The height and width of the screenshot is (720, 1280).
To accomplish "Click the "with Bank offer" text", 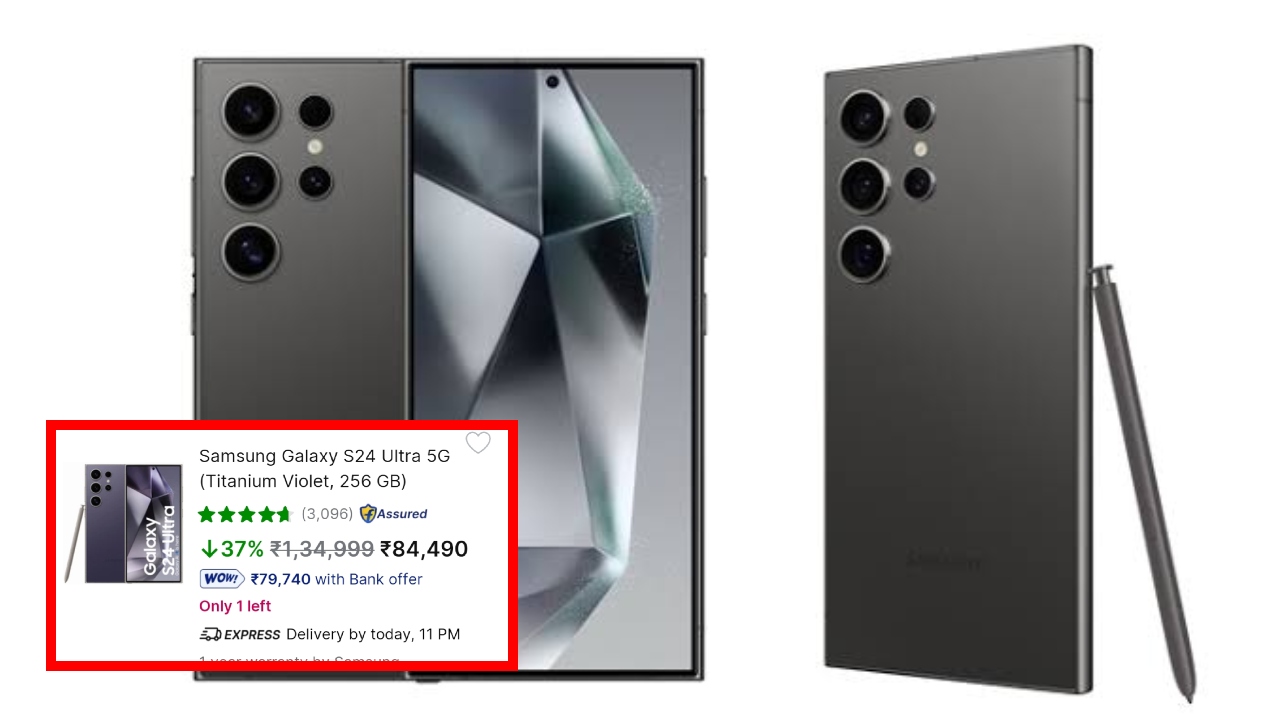I will click(x=369, y=579).
